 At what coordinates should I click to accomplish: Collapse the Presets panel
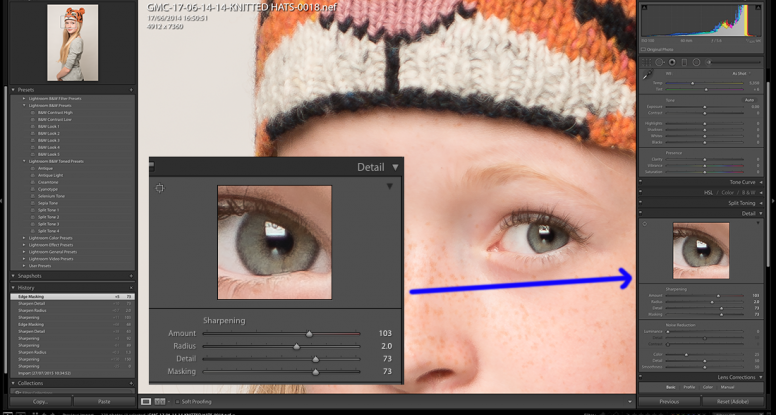[13, 90]
